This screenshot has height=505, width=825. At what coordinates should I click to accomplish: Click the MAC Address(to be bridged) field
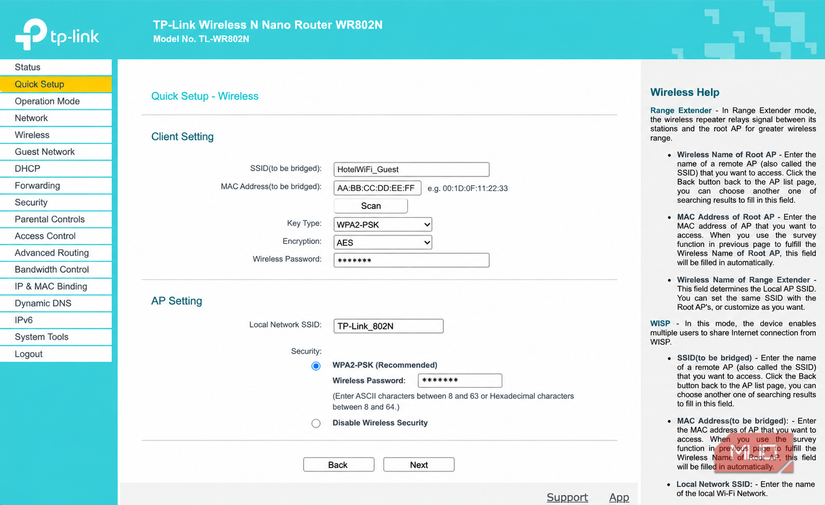click(x=377, y=188)
